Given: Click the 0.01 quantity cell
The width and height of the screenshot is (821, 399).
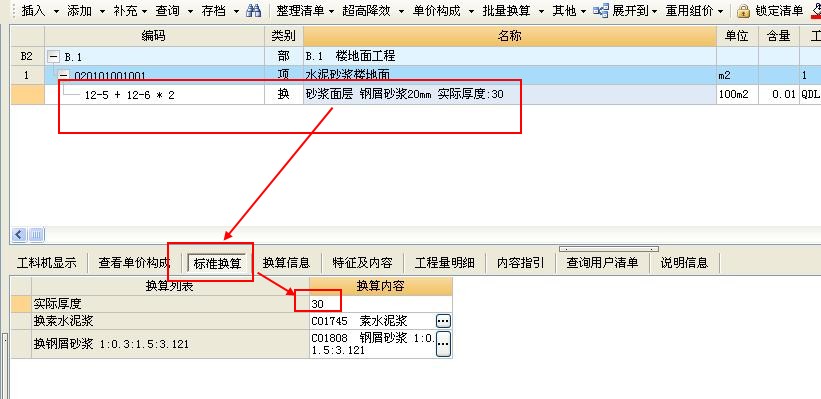Looking at the screenshot, I should 779,95.
